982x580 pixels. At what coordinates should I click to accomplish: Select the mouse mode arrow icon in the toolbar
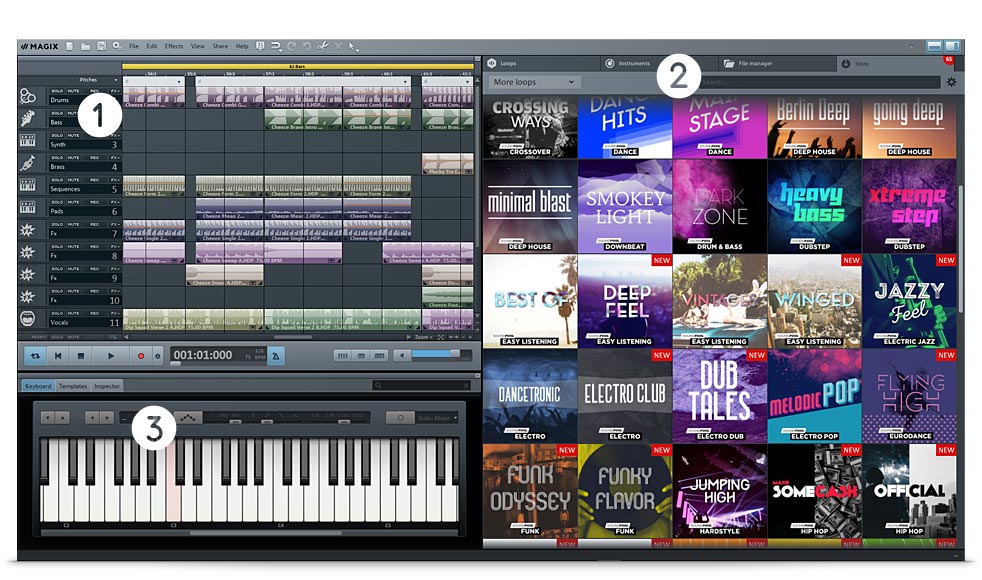353,46
